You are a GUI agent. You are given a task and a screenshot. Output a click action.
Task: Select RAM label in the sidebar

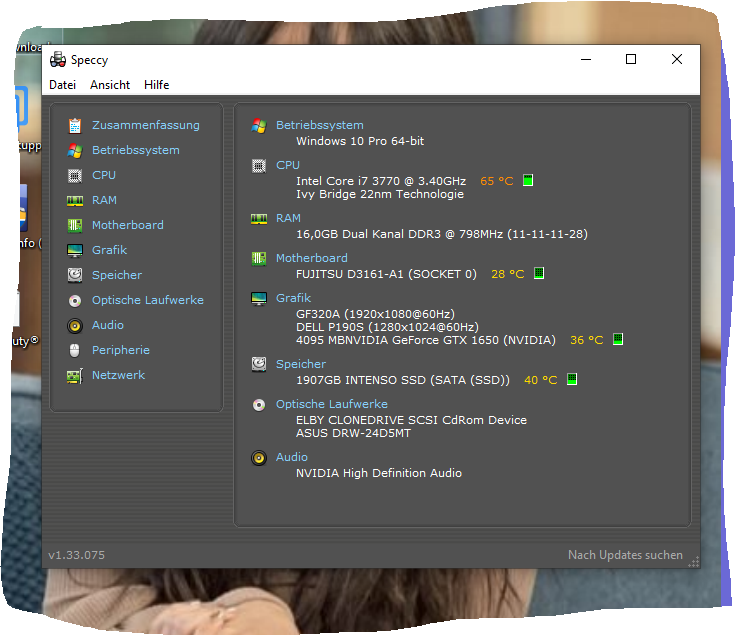point(105,200)
